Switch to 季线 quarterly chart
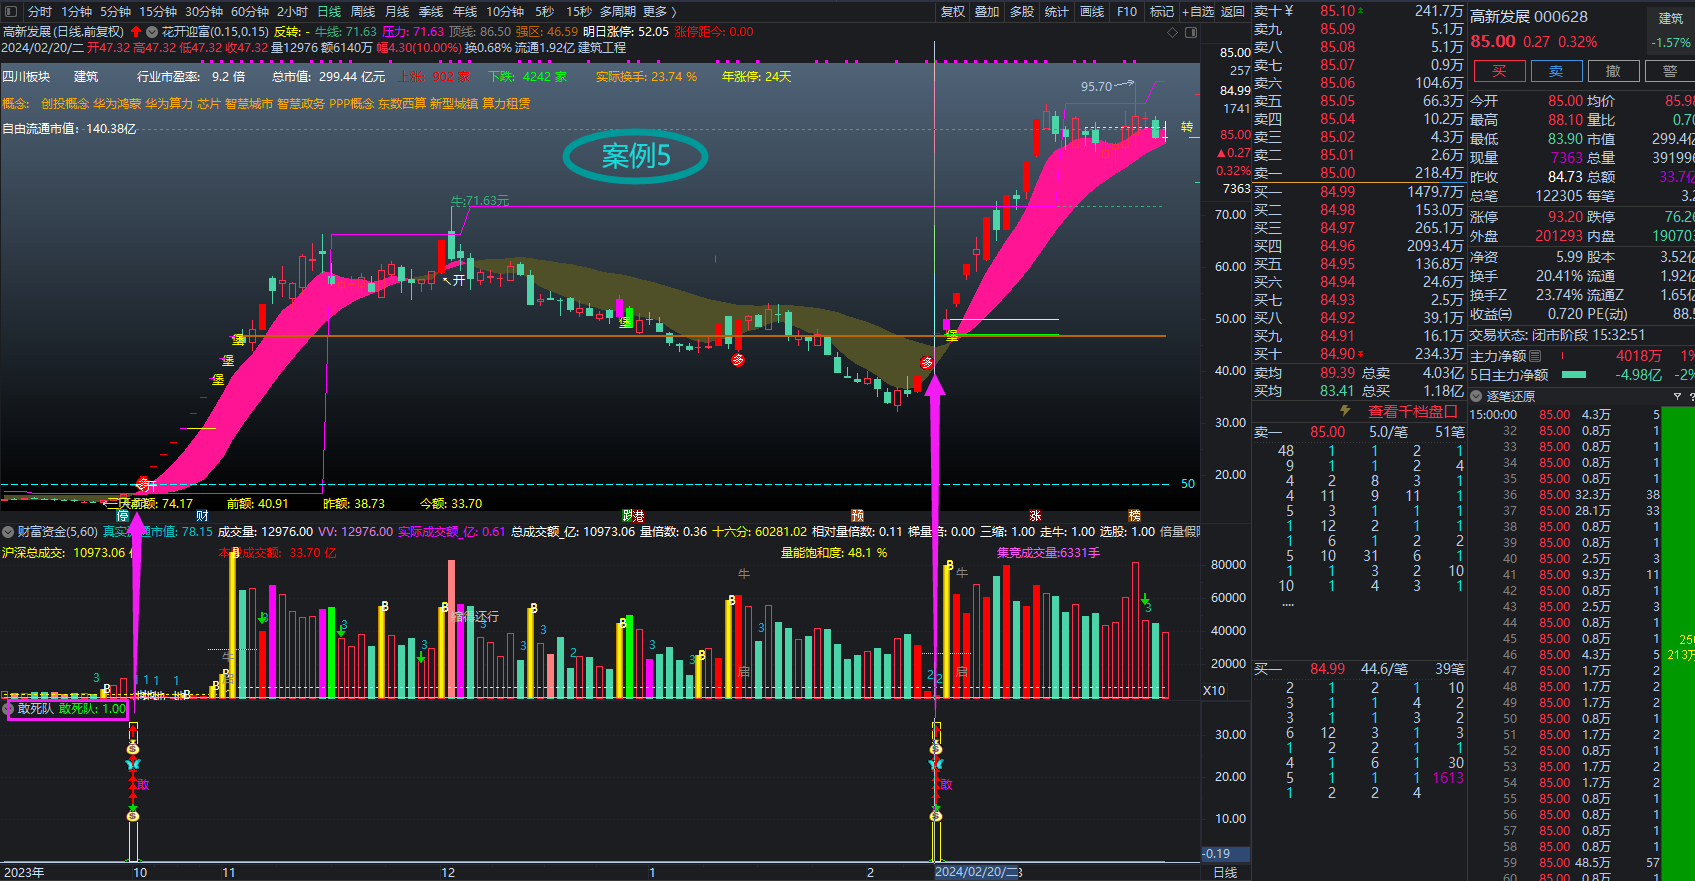This screenshot has height=881, width=1695. [431, 12]
